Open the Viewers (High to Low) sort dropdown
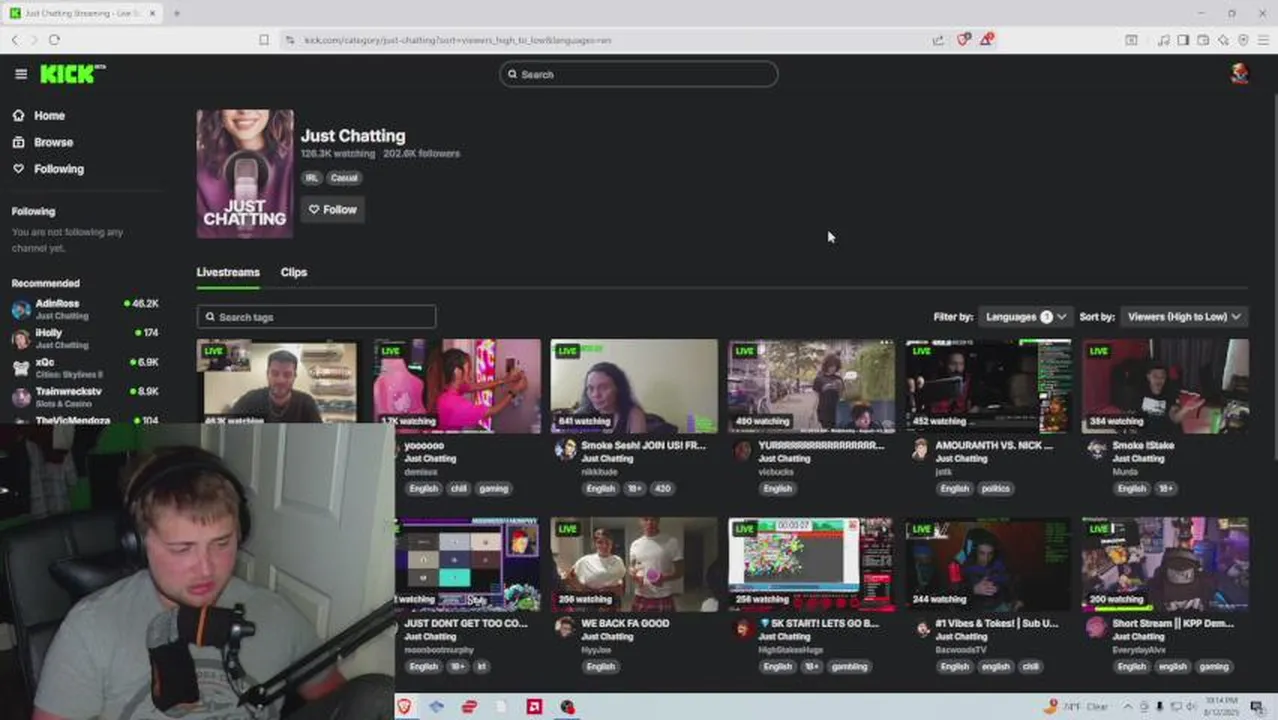Viewport: 1278px width, 720px height. [1185, 317]
